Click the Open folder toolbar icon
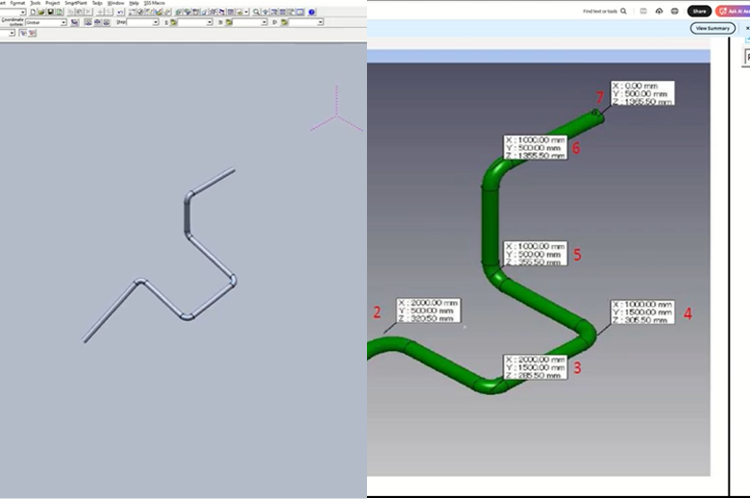This screenshot has width=750, height=499. coord(40,12)
